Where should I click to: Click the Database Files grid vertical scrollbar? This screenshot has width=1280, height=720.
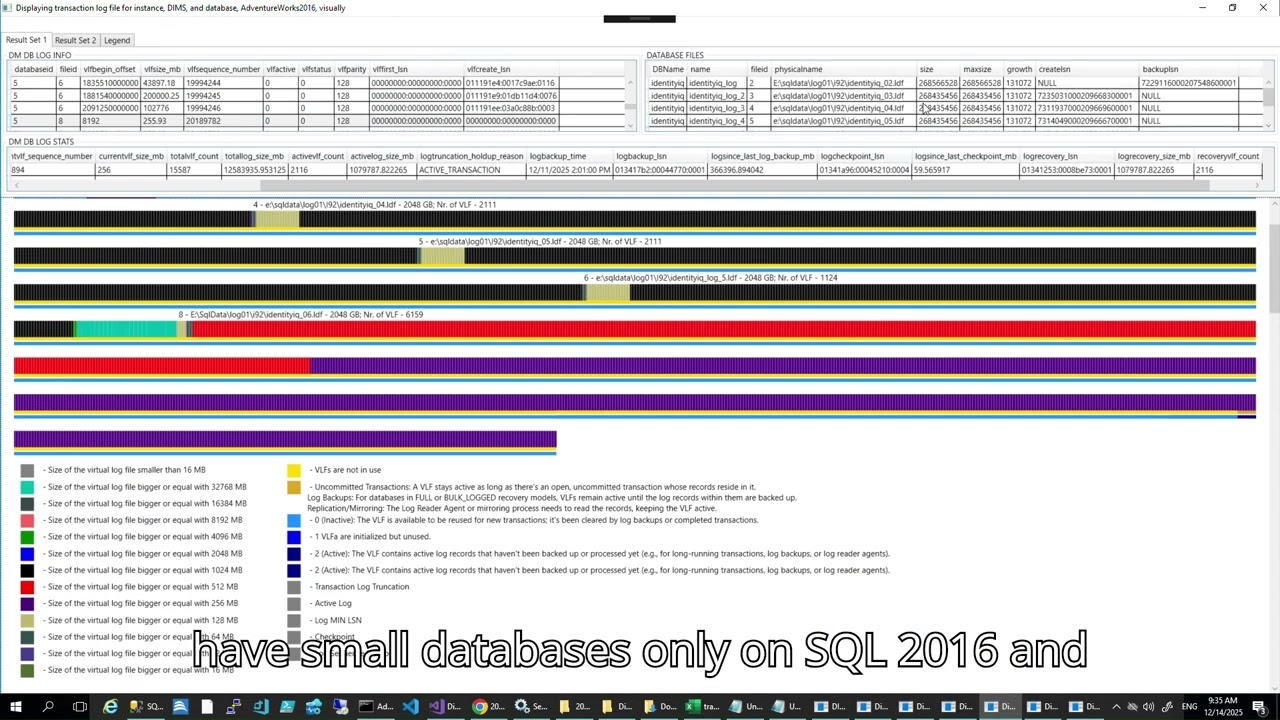(1269, 97)
